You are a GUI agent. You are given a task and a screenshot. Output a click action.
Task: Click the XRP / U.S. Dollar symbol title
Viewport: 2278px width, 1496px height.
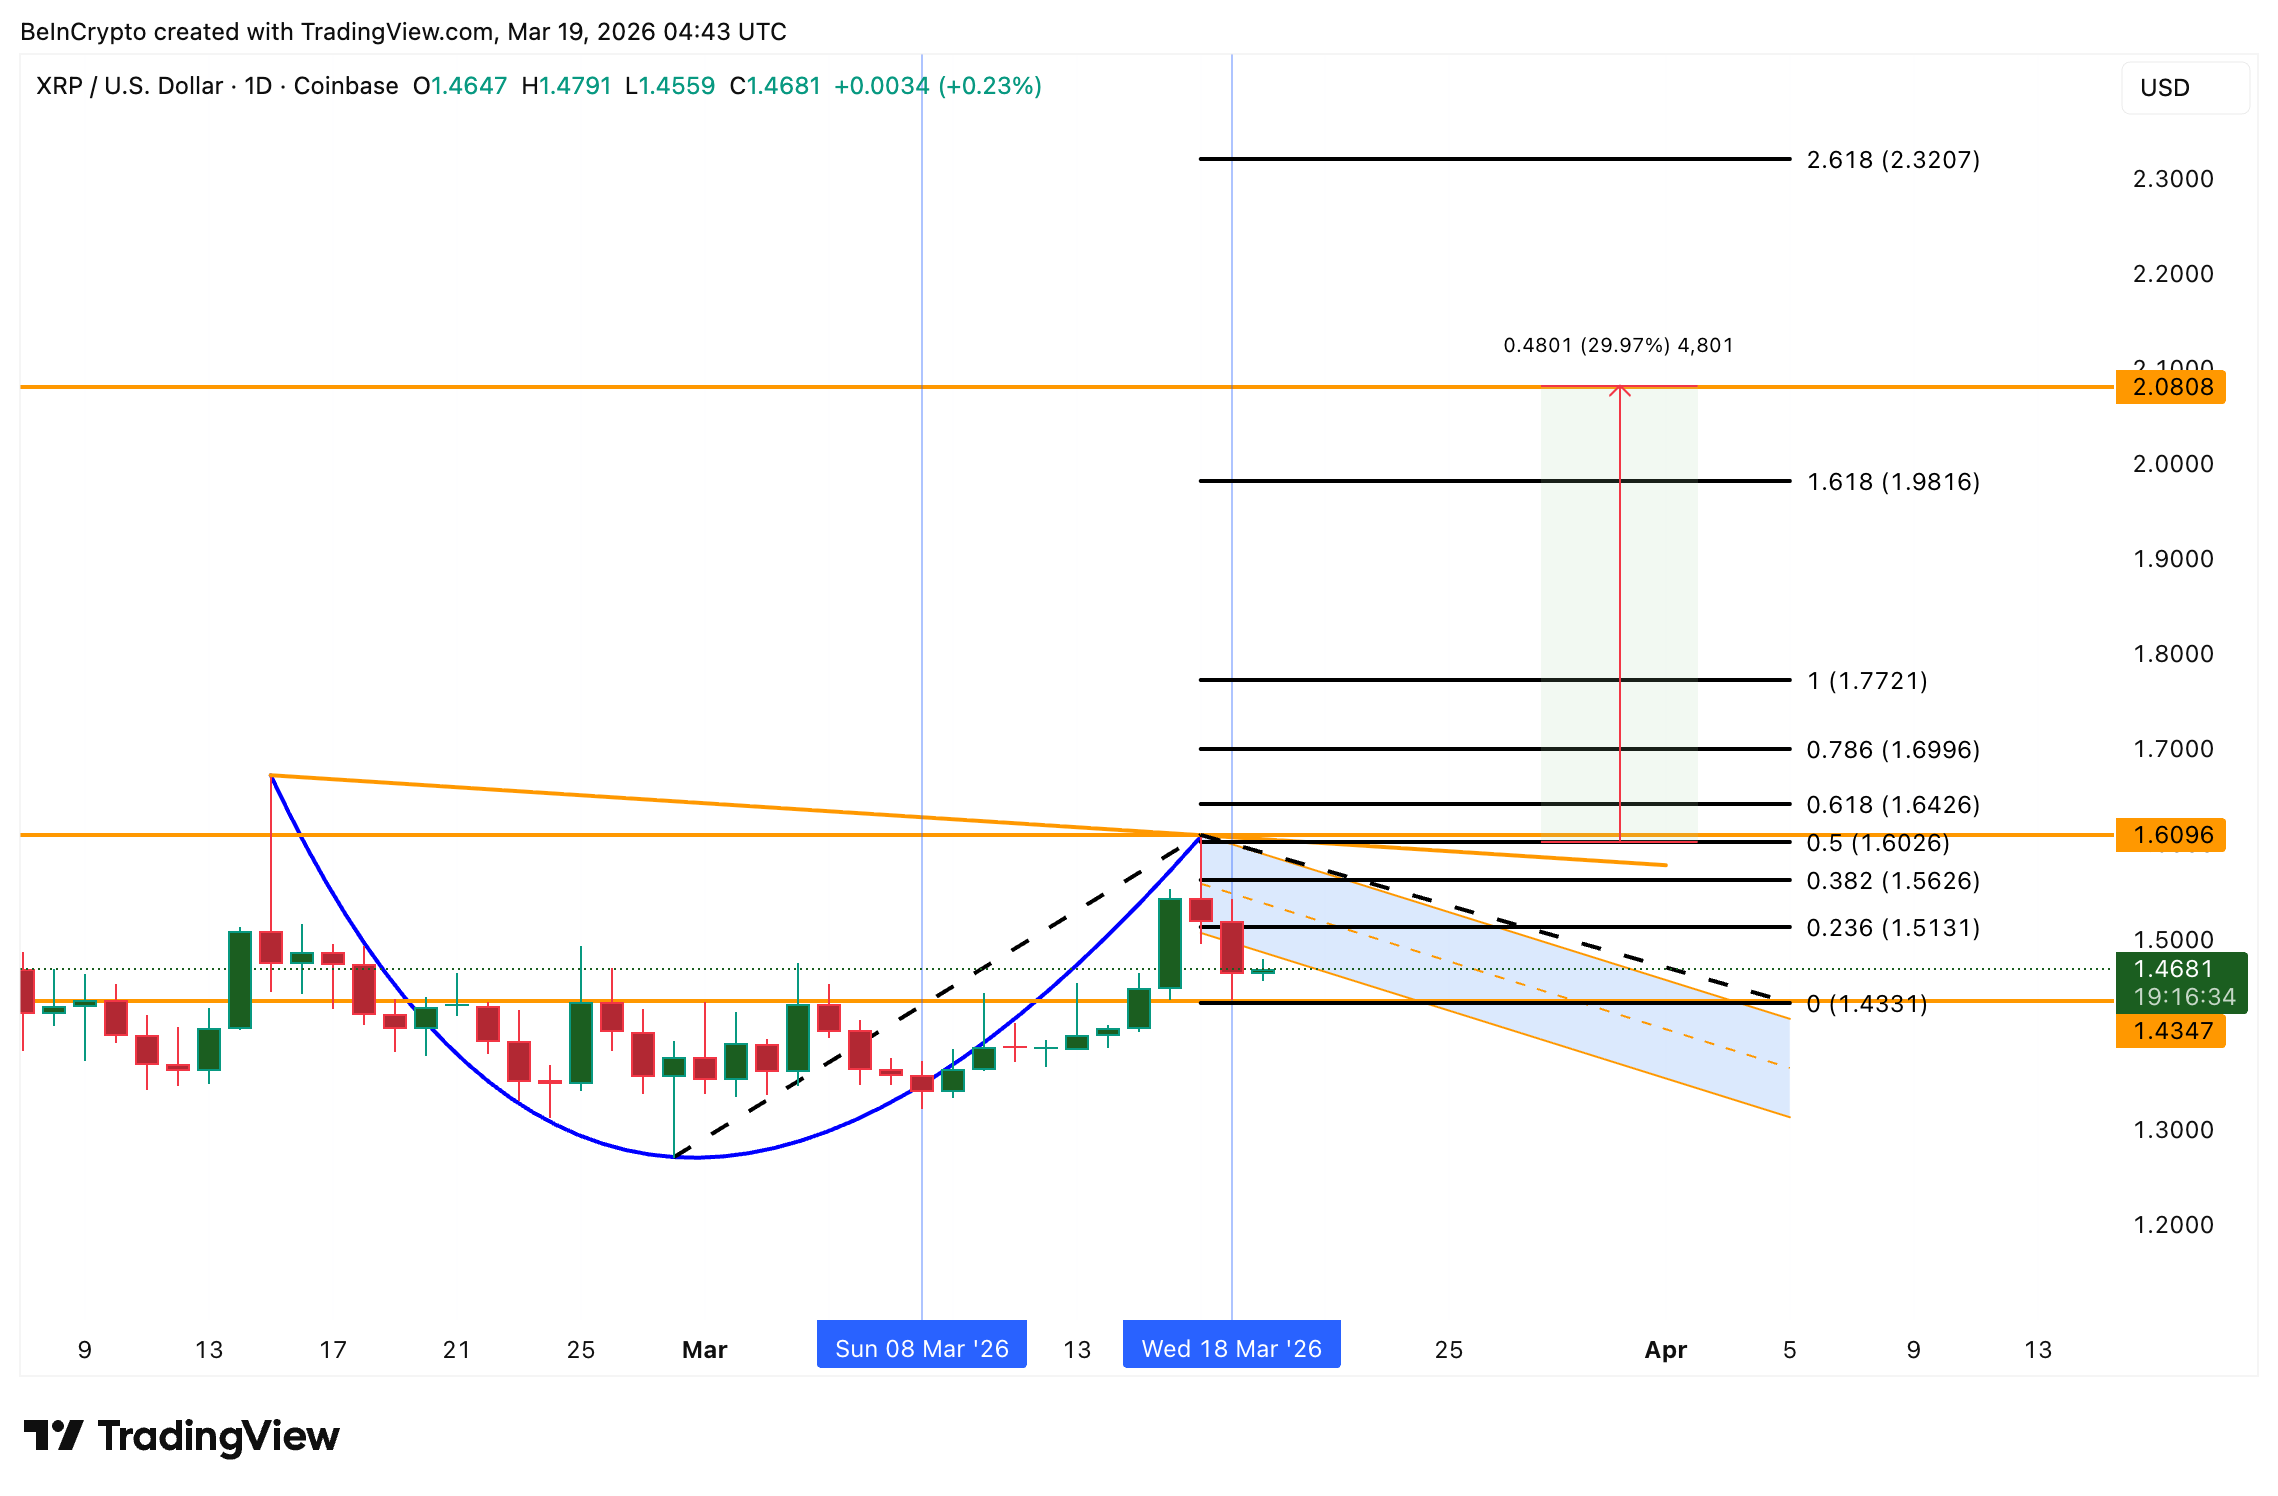[128, 86]
